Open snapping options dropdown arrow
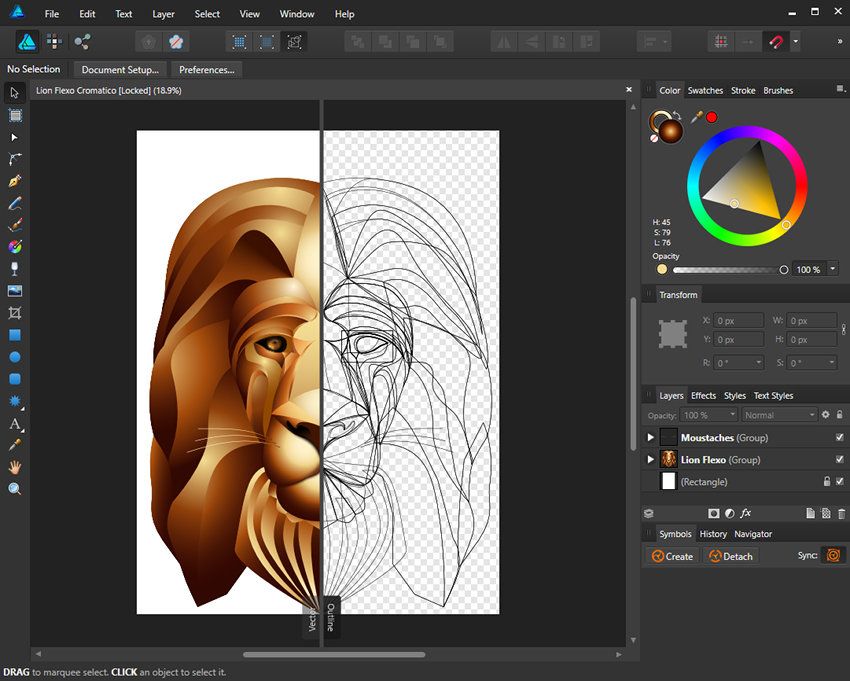The width and height of the screenshot is (850, 681). tap(795, 42)
